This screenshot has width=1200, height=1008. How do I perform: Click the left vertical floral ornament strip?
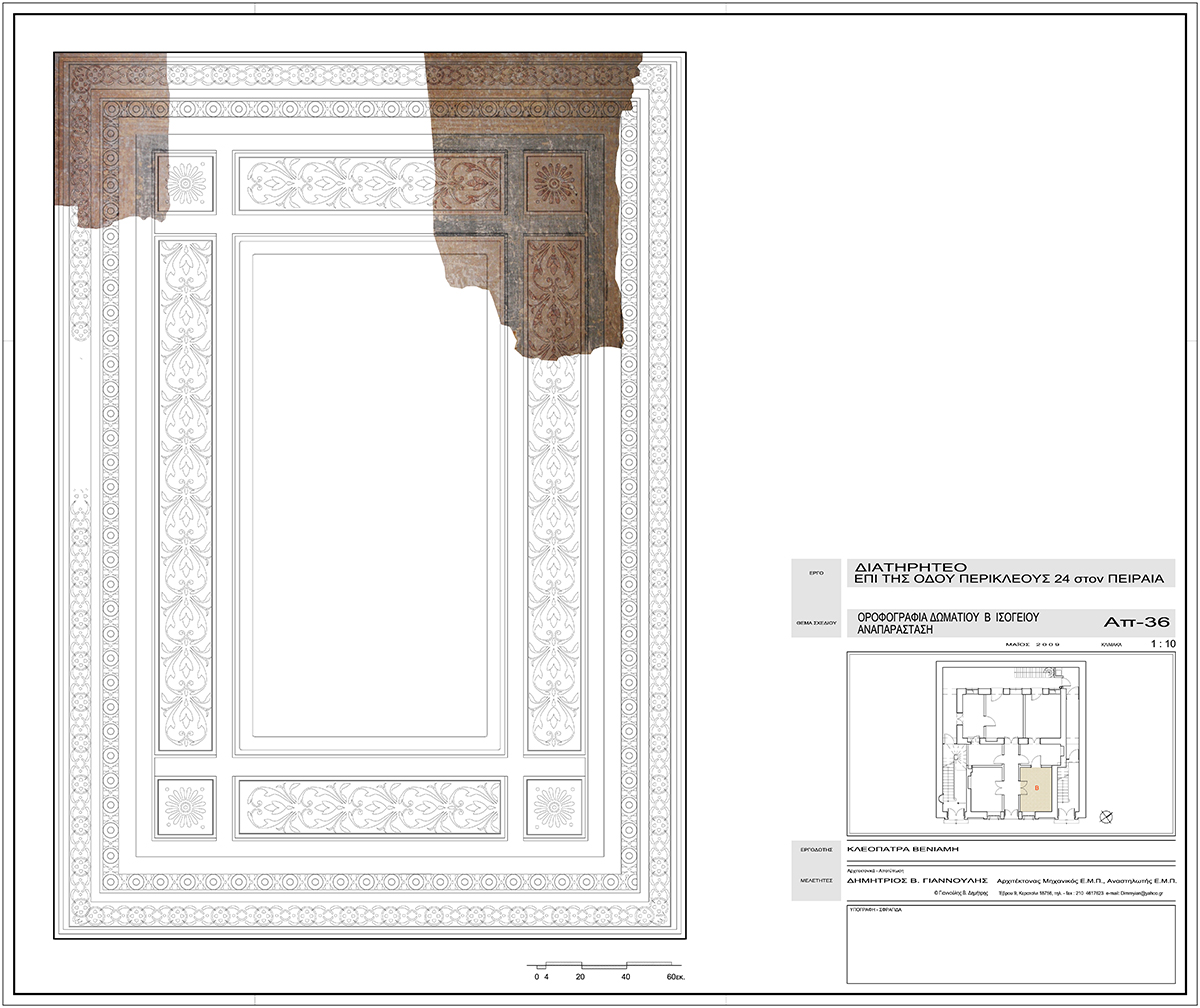(x=186, y=495)
